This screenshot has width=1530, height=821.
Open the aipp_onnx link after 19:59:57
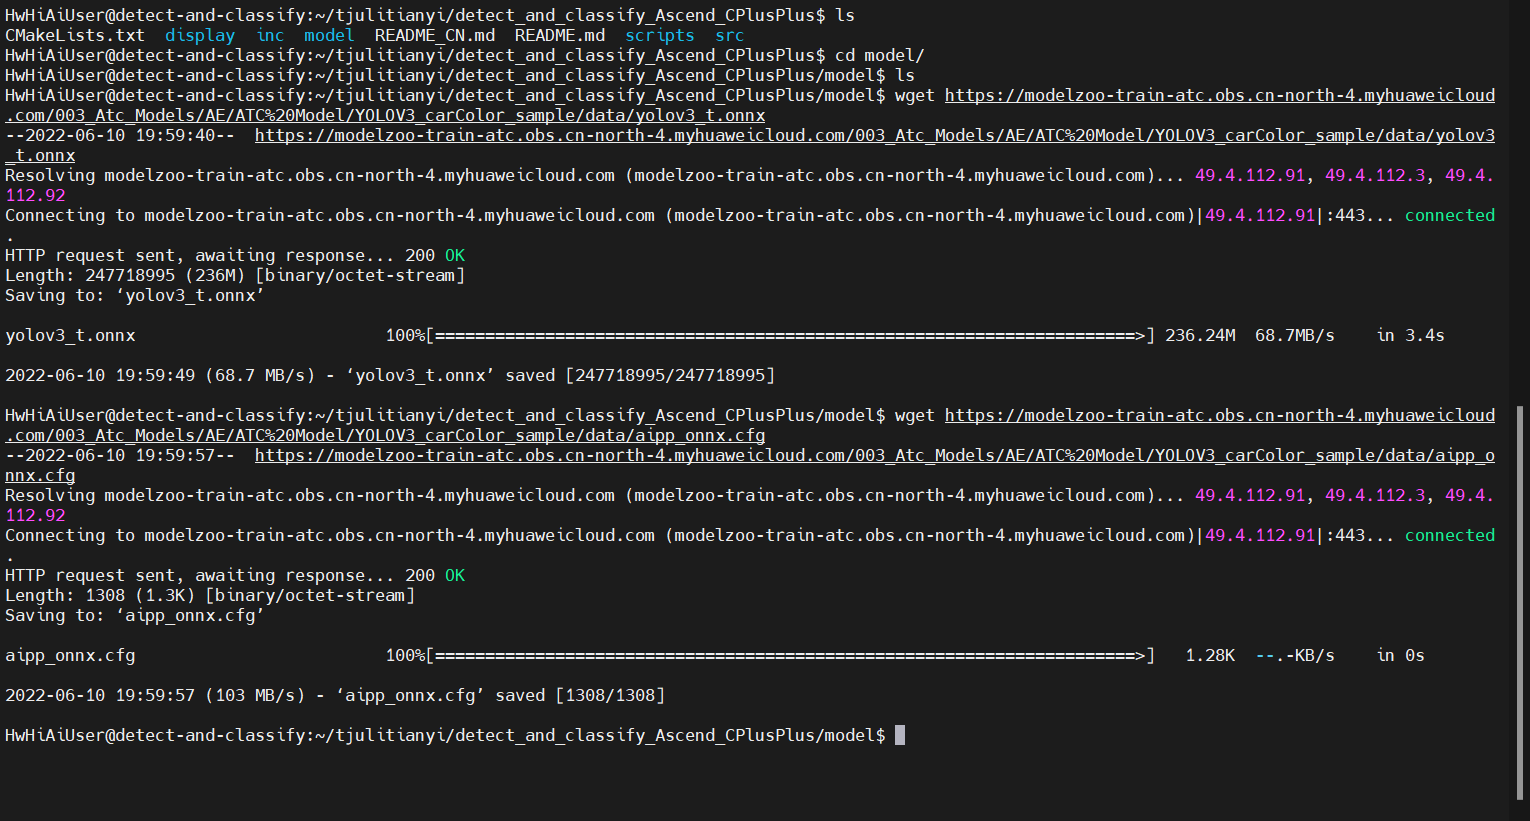875,456
